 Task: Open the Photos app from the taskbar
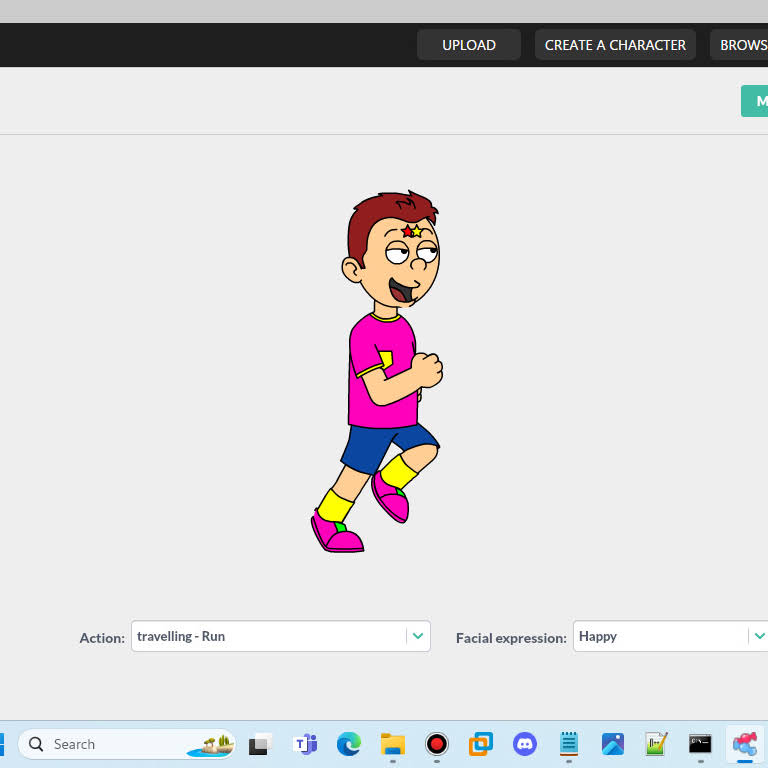[612, 744]
